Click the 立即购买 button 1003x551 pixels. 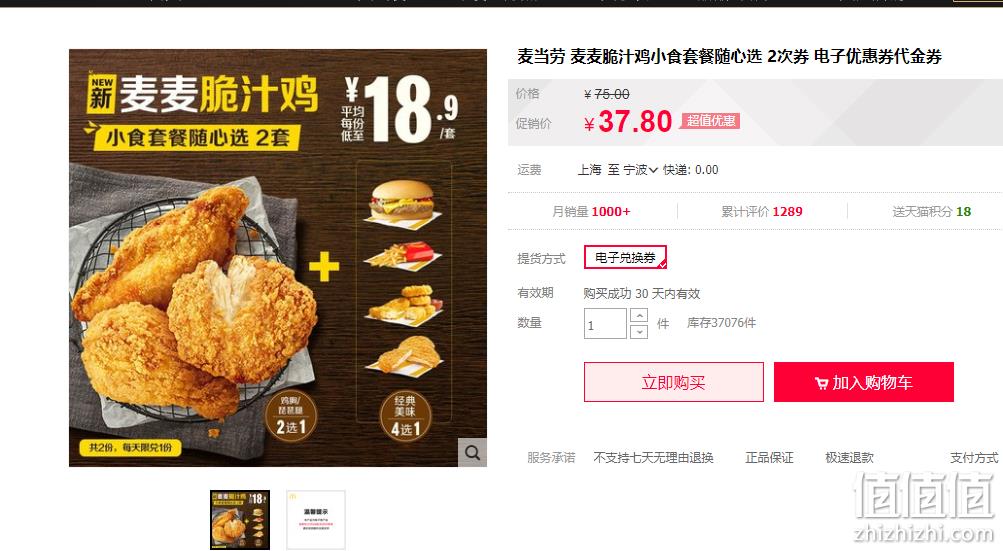tap(674, 382)
